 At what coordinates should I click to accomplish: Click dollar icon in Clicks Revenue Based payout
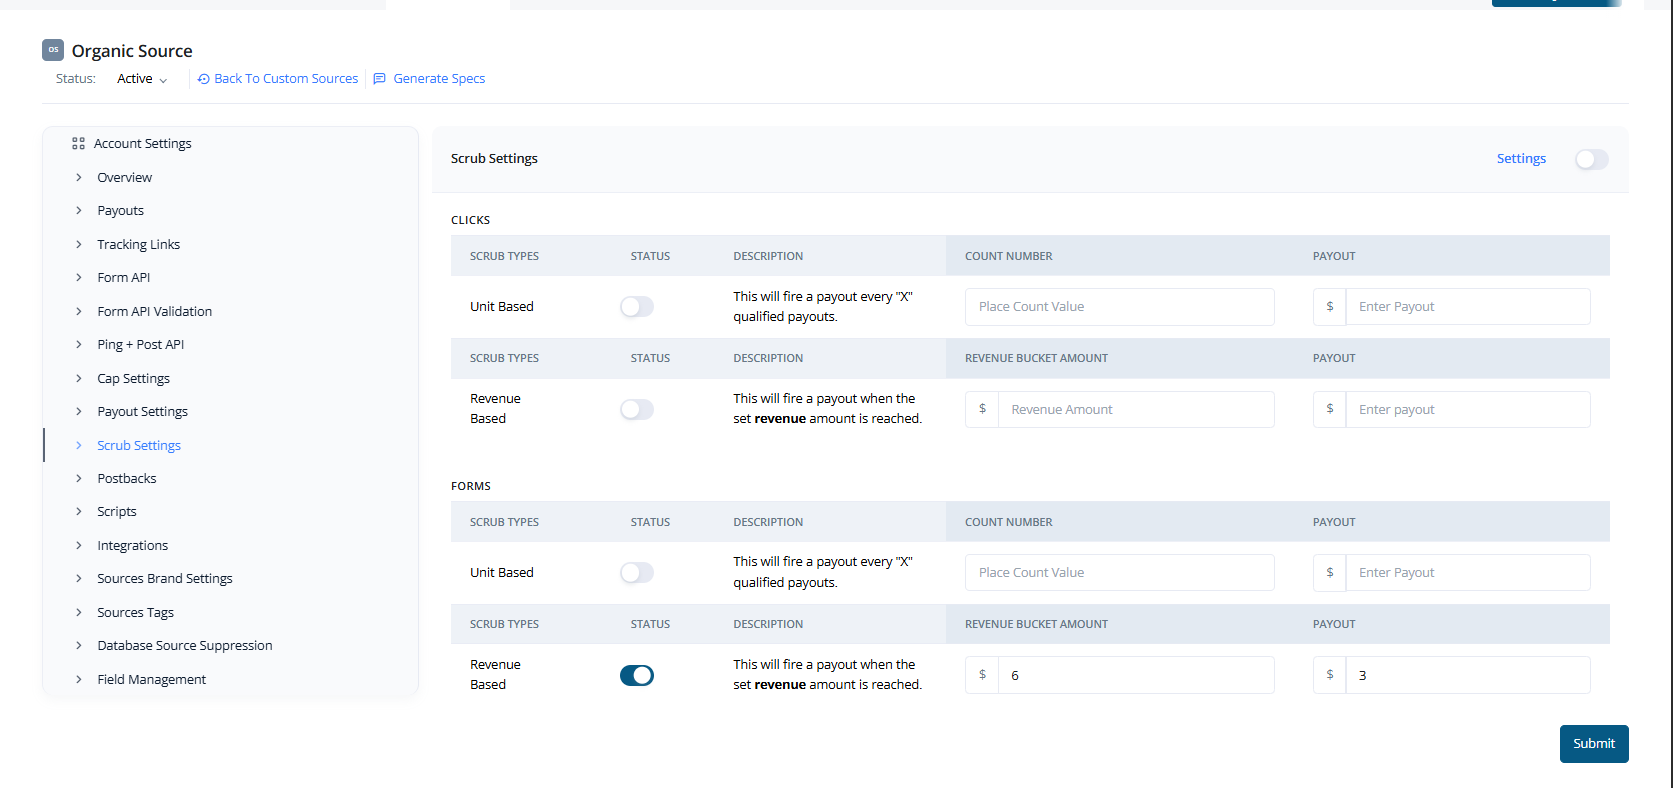click(x=1330, y=409)
